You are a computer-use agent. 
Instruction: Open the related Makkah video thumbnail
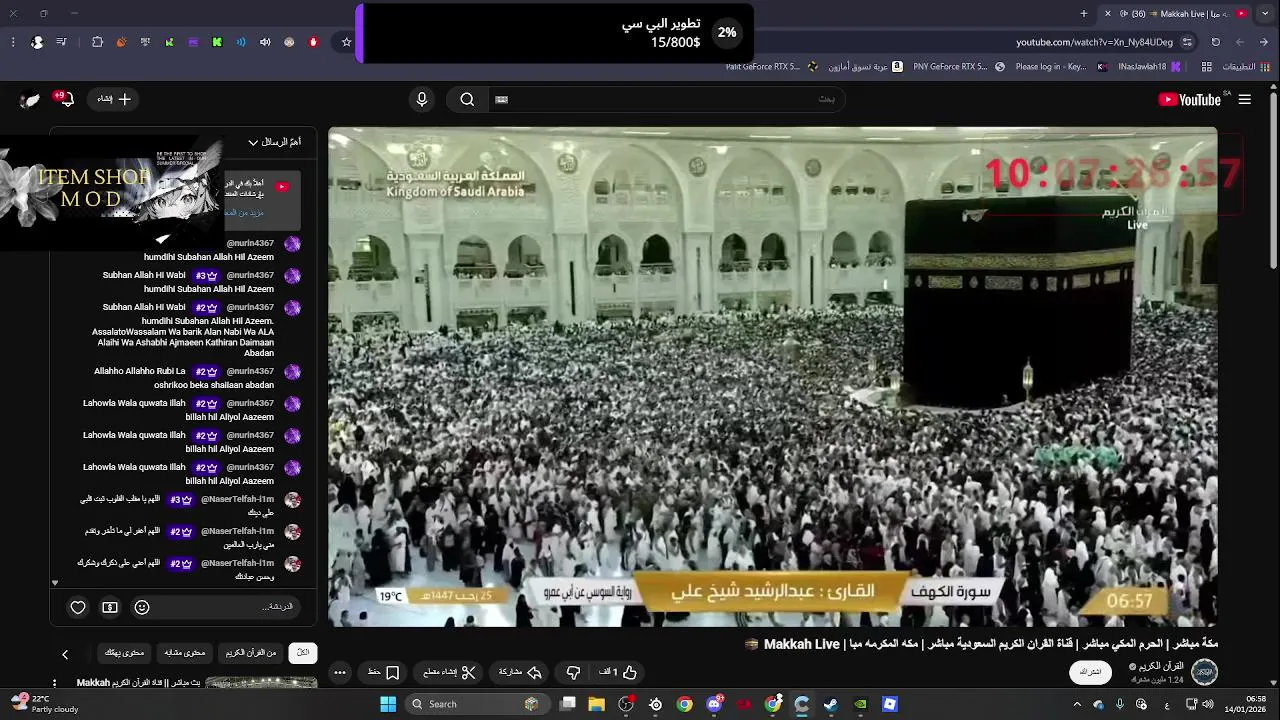(261, 683)
